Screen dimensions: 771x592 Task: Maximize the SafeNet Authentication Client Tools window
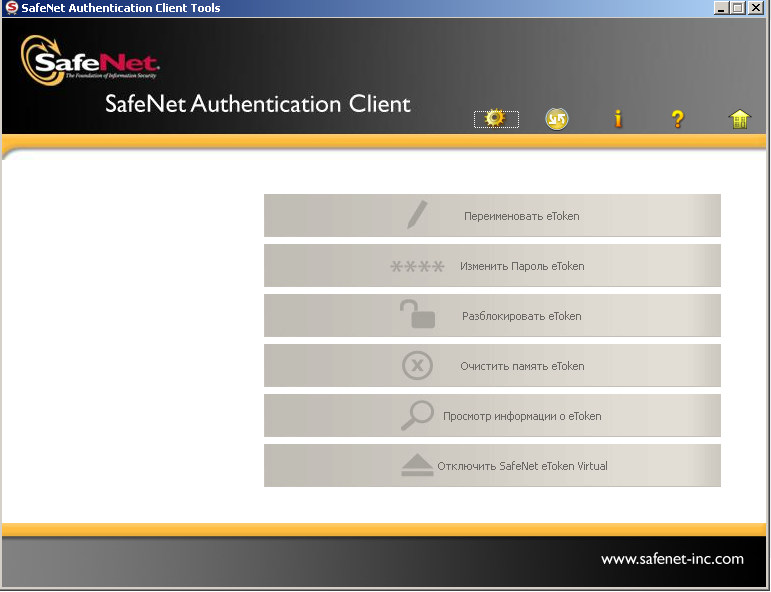pyautogui.click(x=738, y=8)
